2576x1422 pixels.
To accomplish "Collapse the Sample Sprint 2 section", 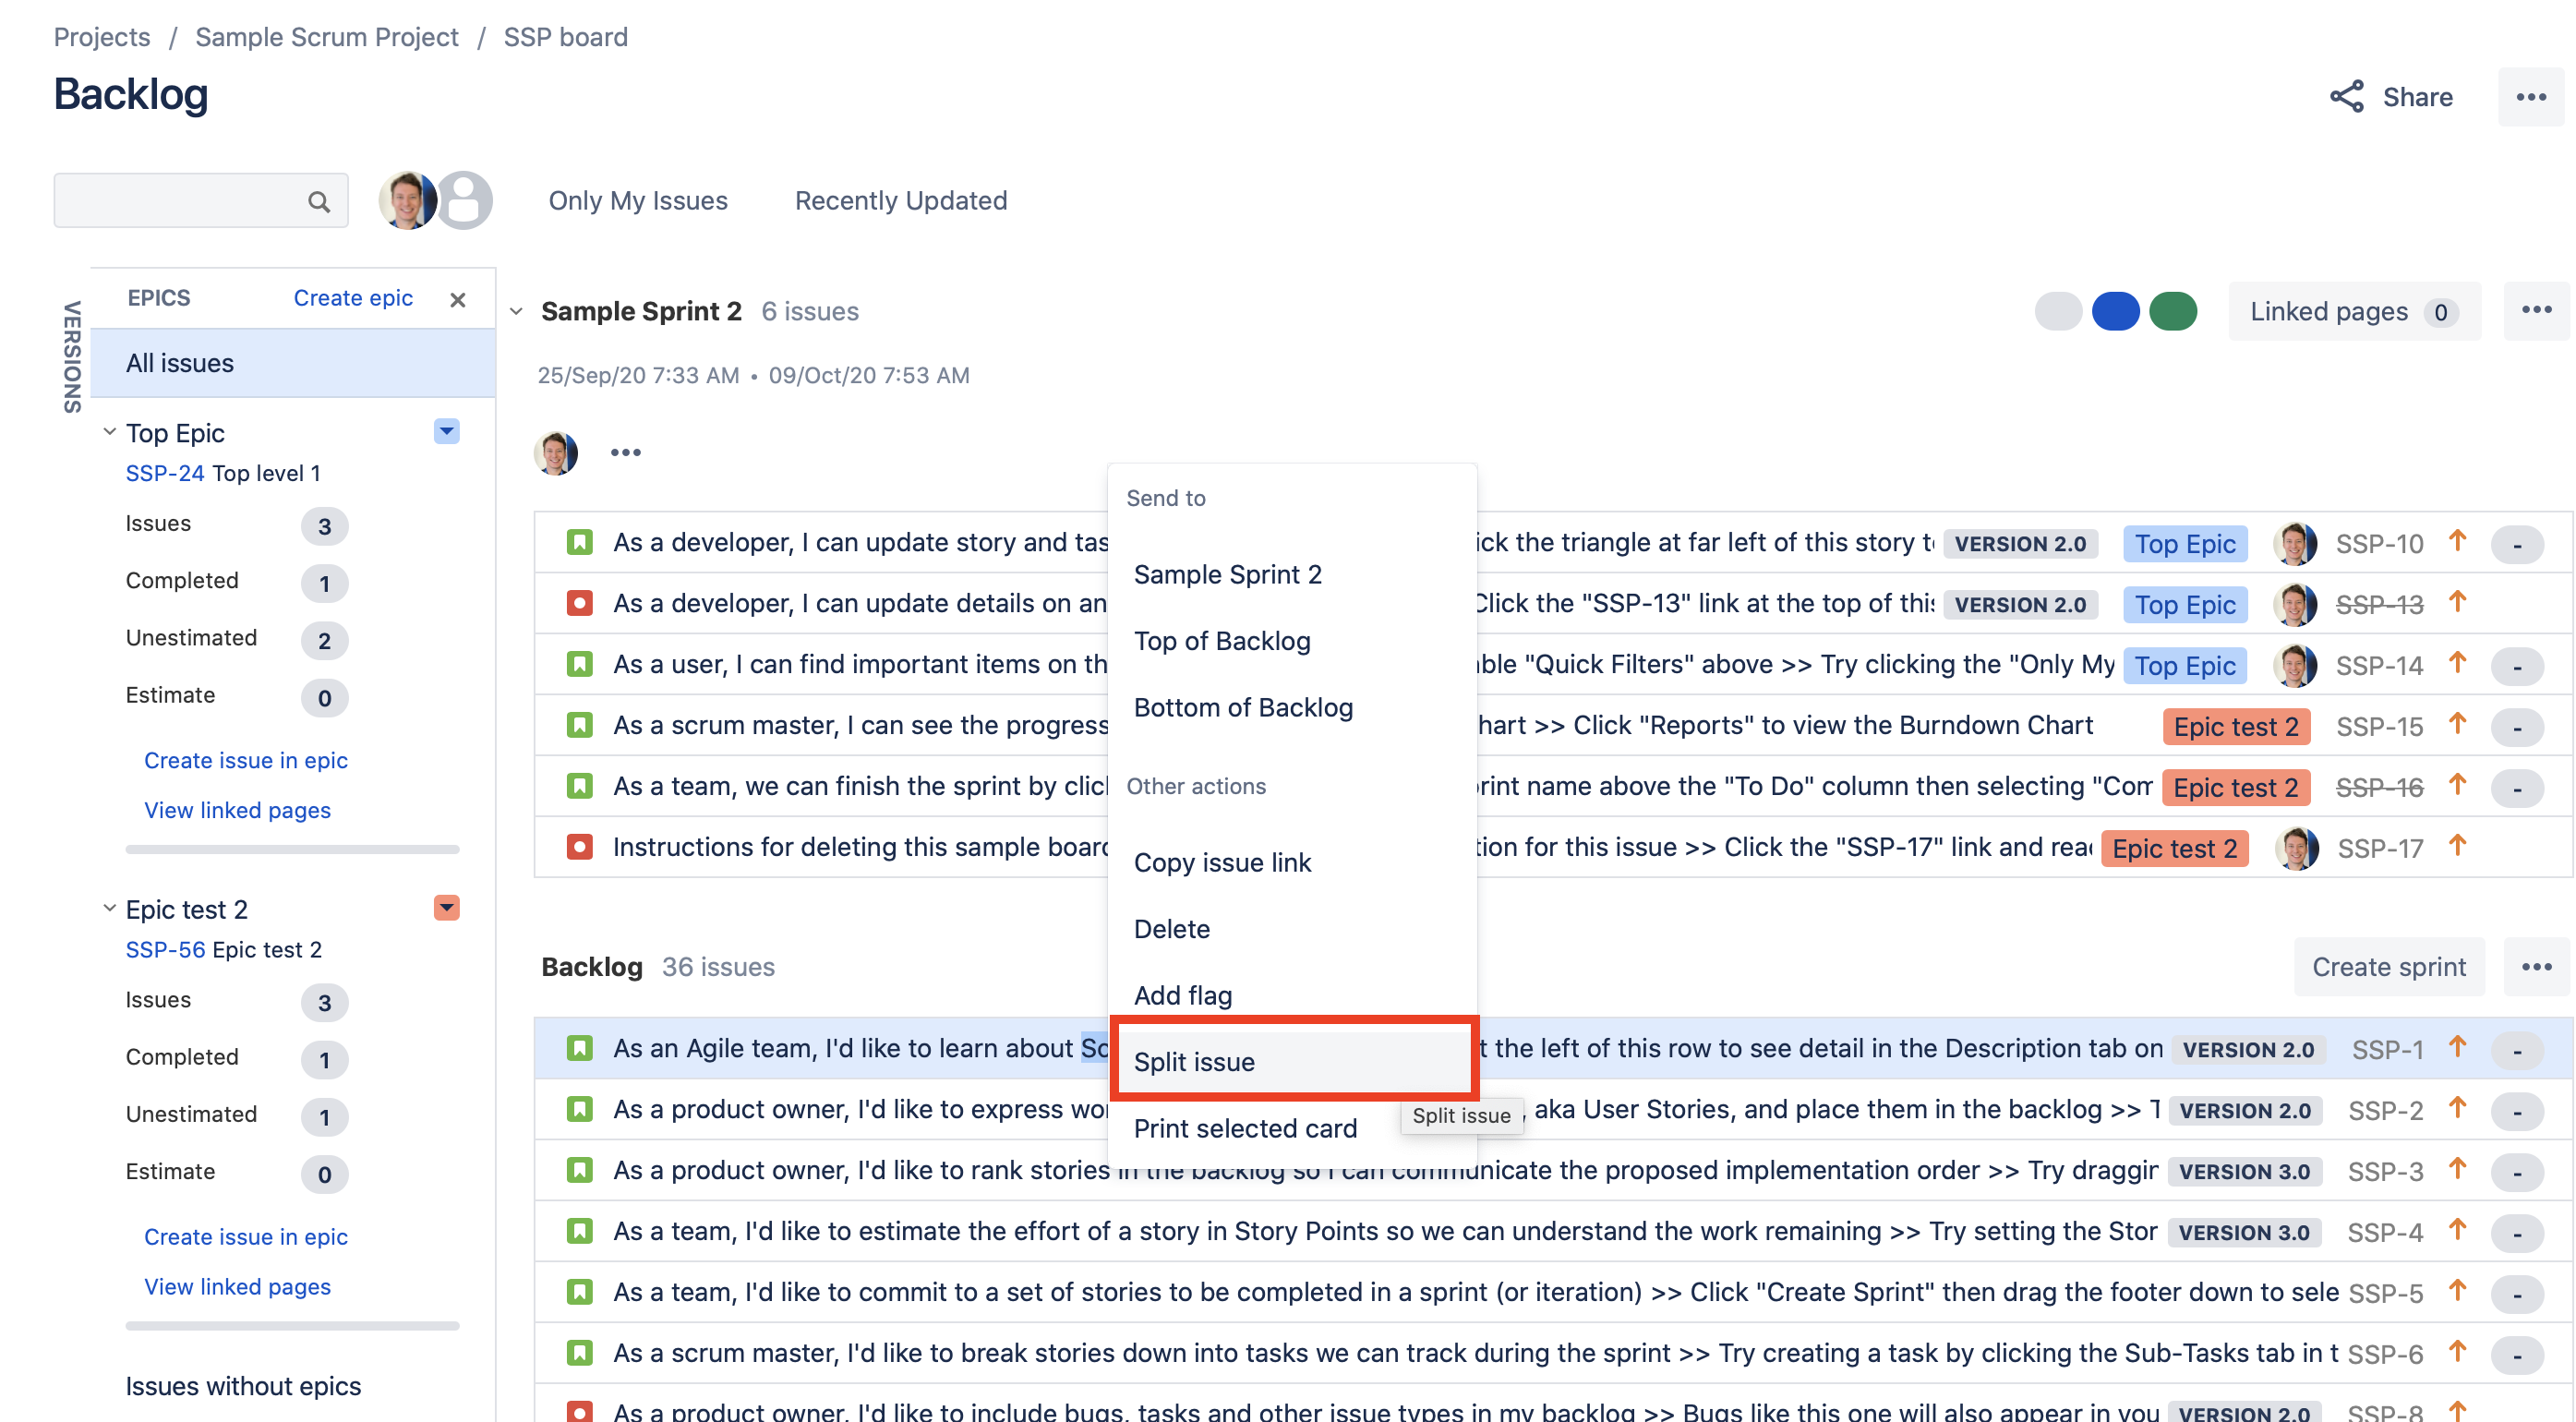I will coord(516,312).
